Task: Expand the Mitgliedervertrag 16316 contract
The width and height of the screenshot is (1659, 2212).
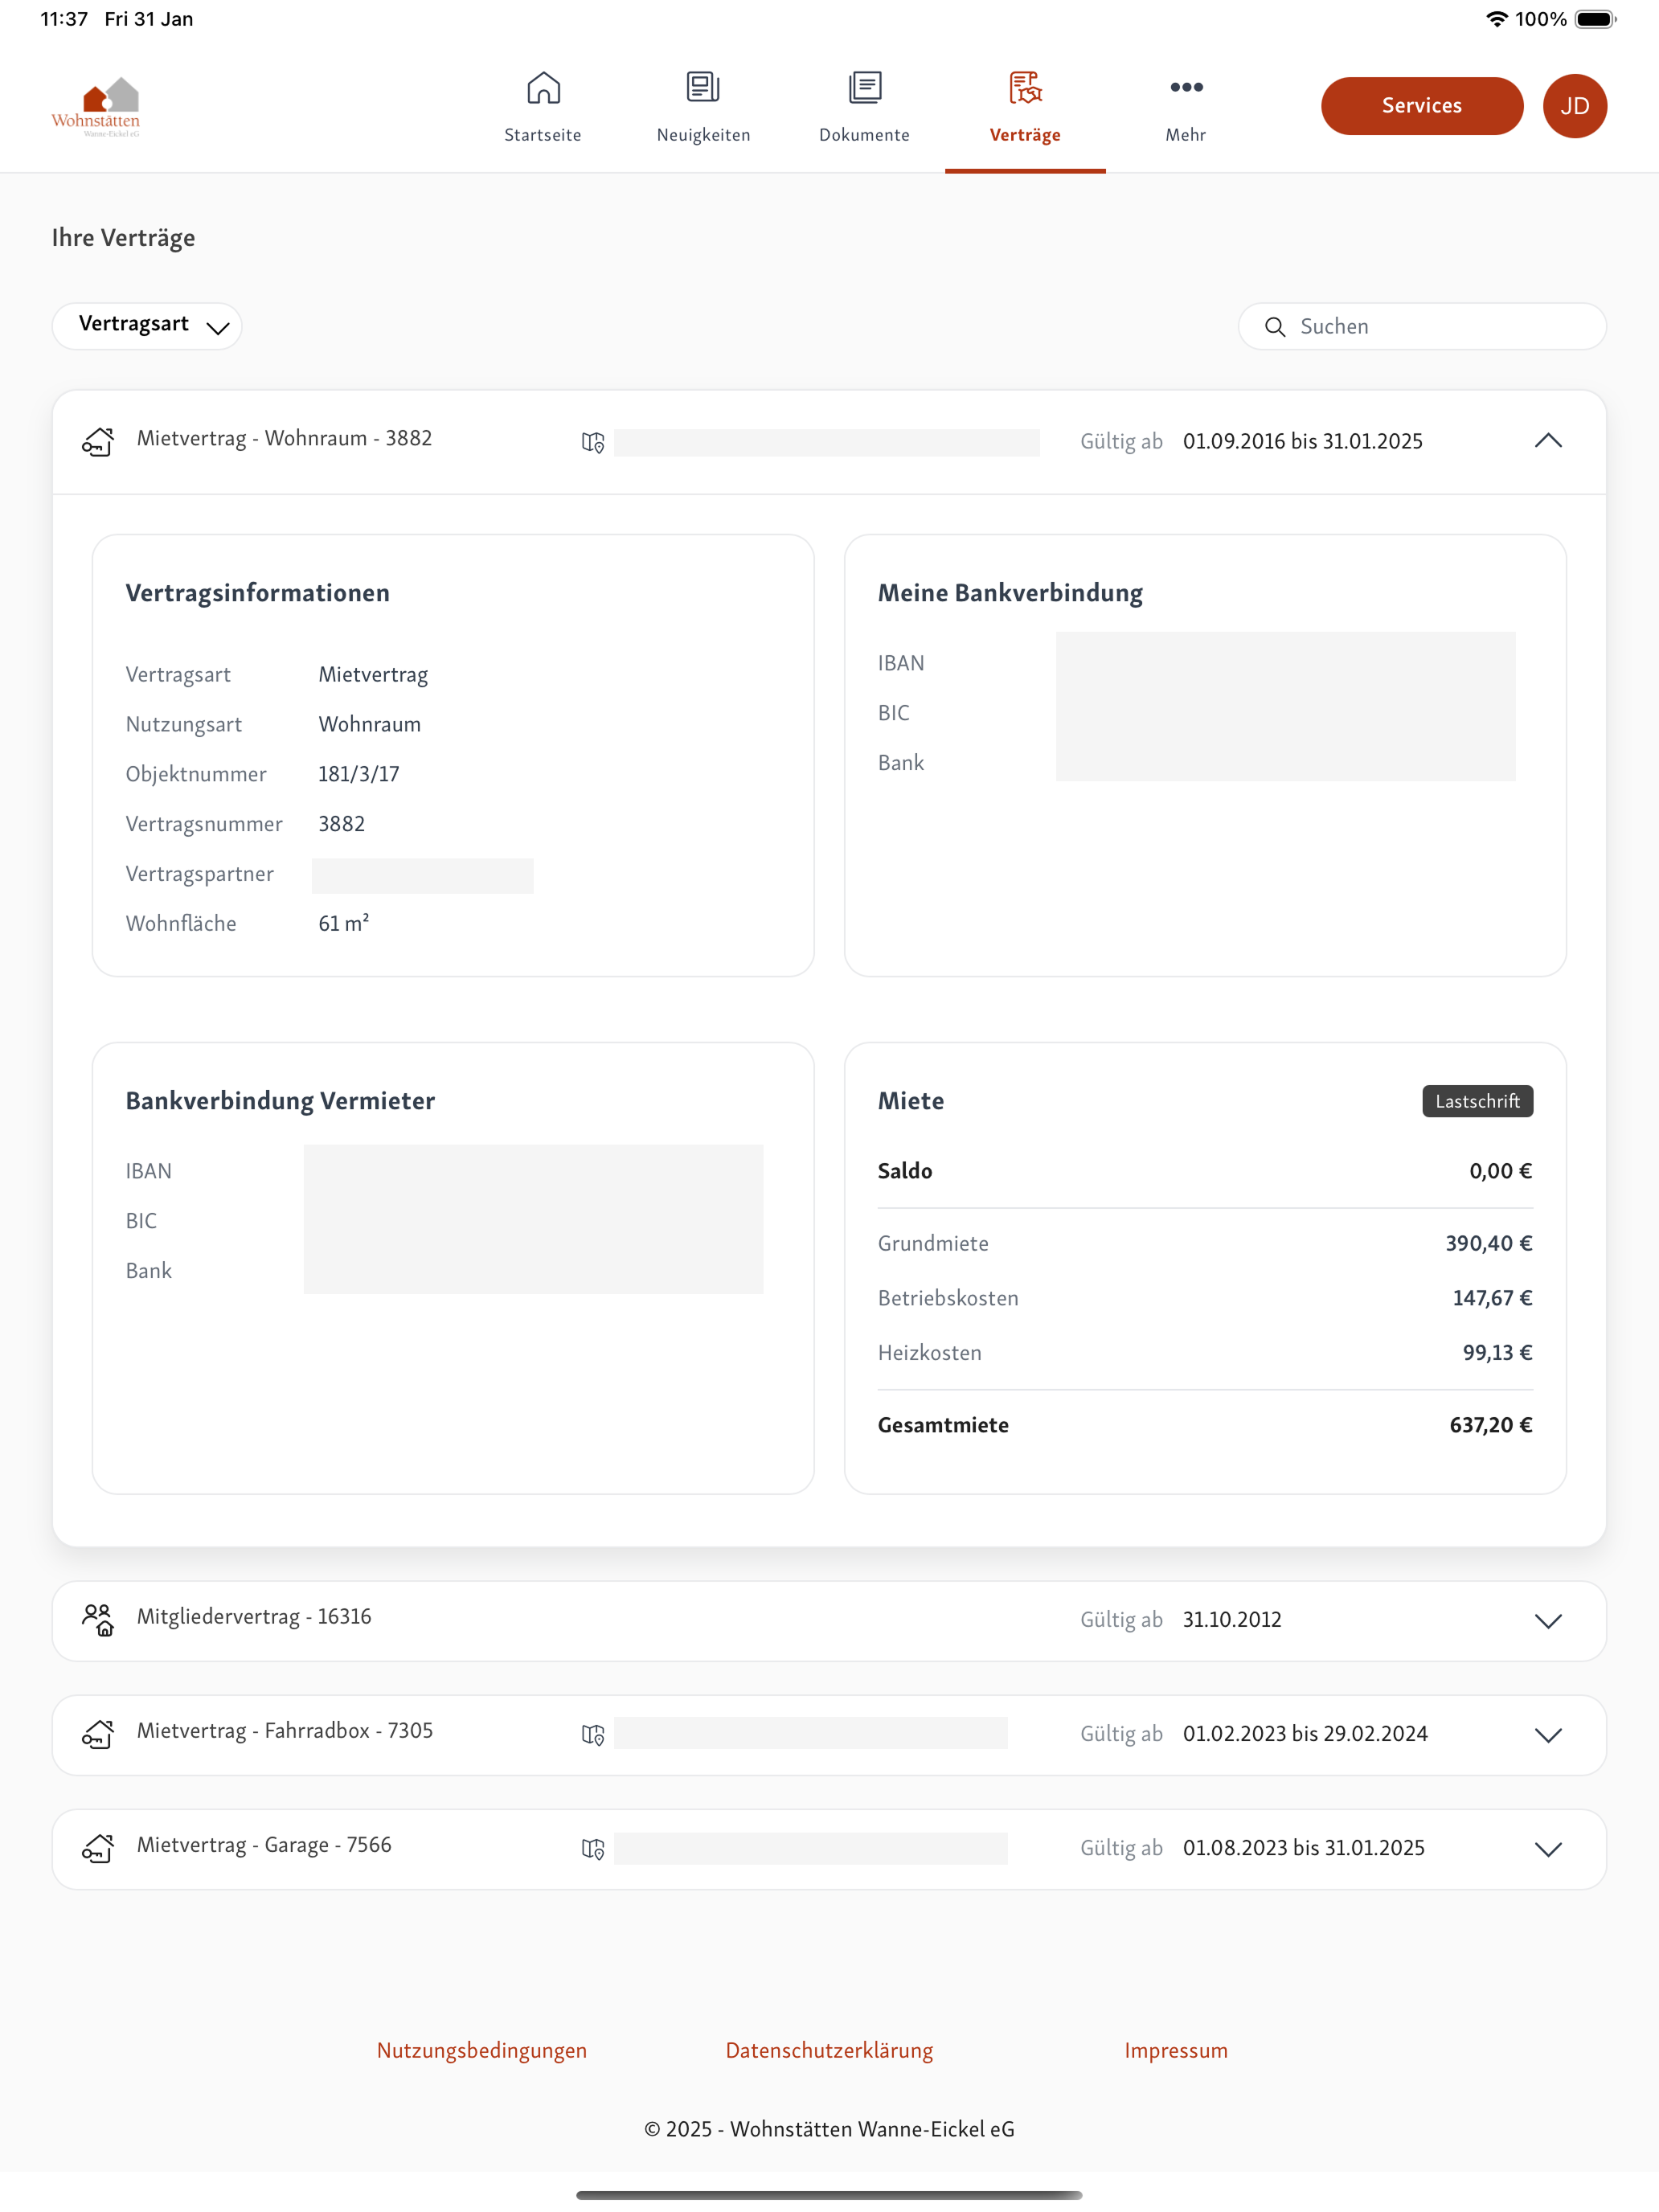Action: coord(1547,1621)
